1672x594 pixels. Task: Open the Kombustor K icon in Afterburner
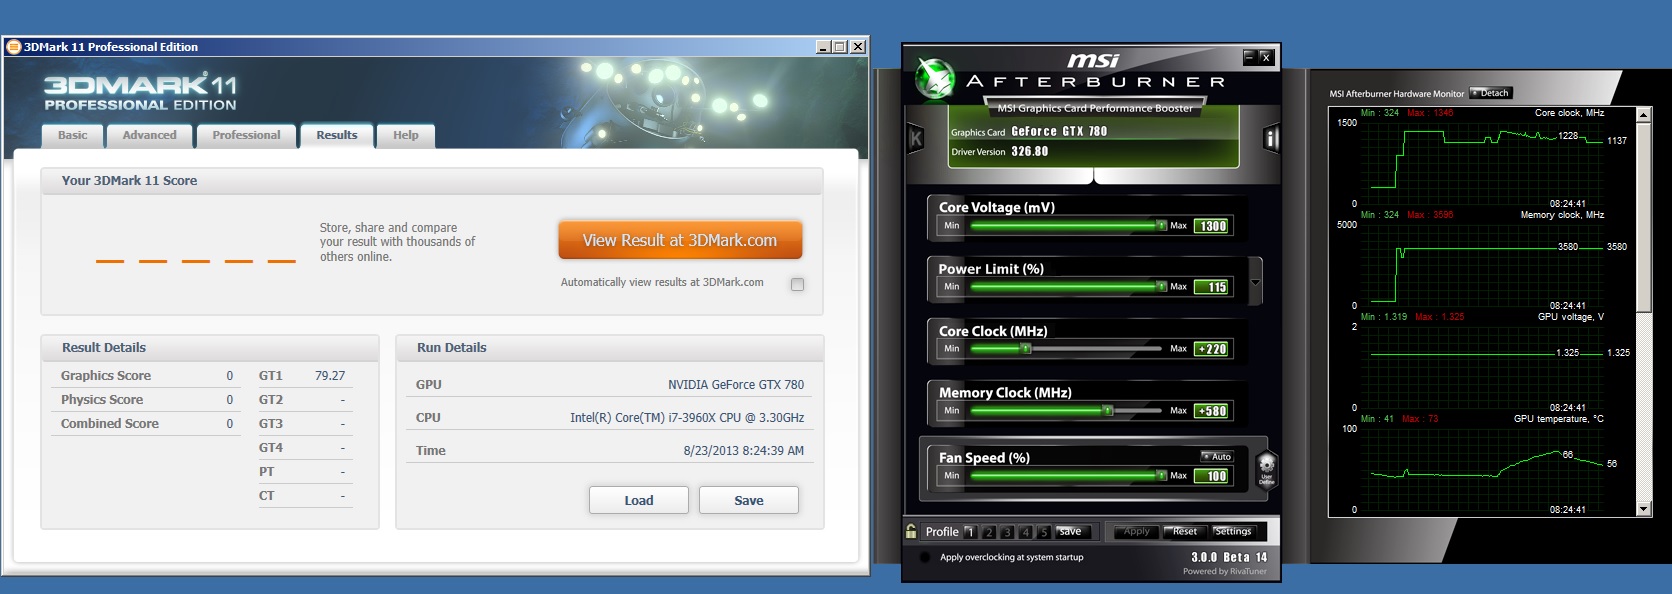[x=915, y=139]
